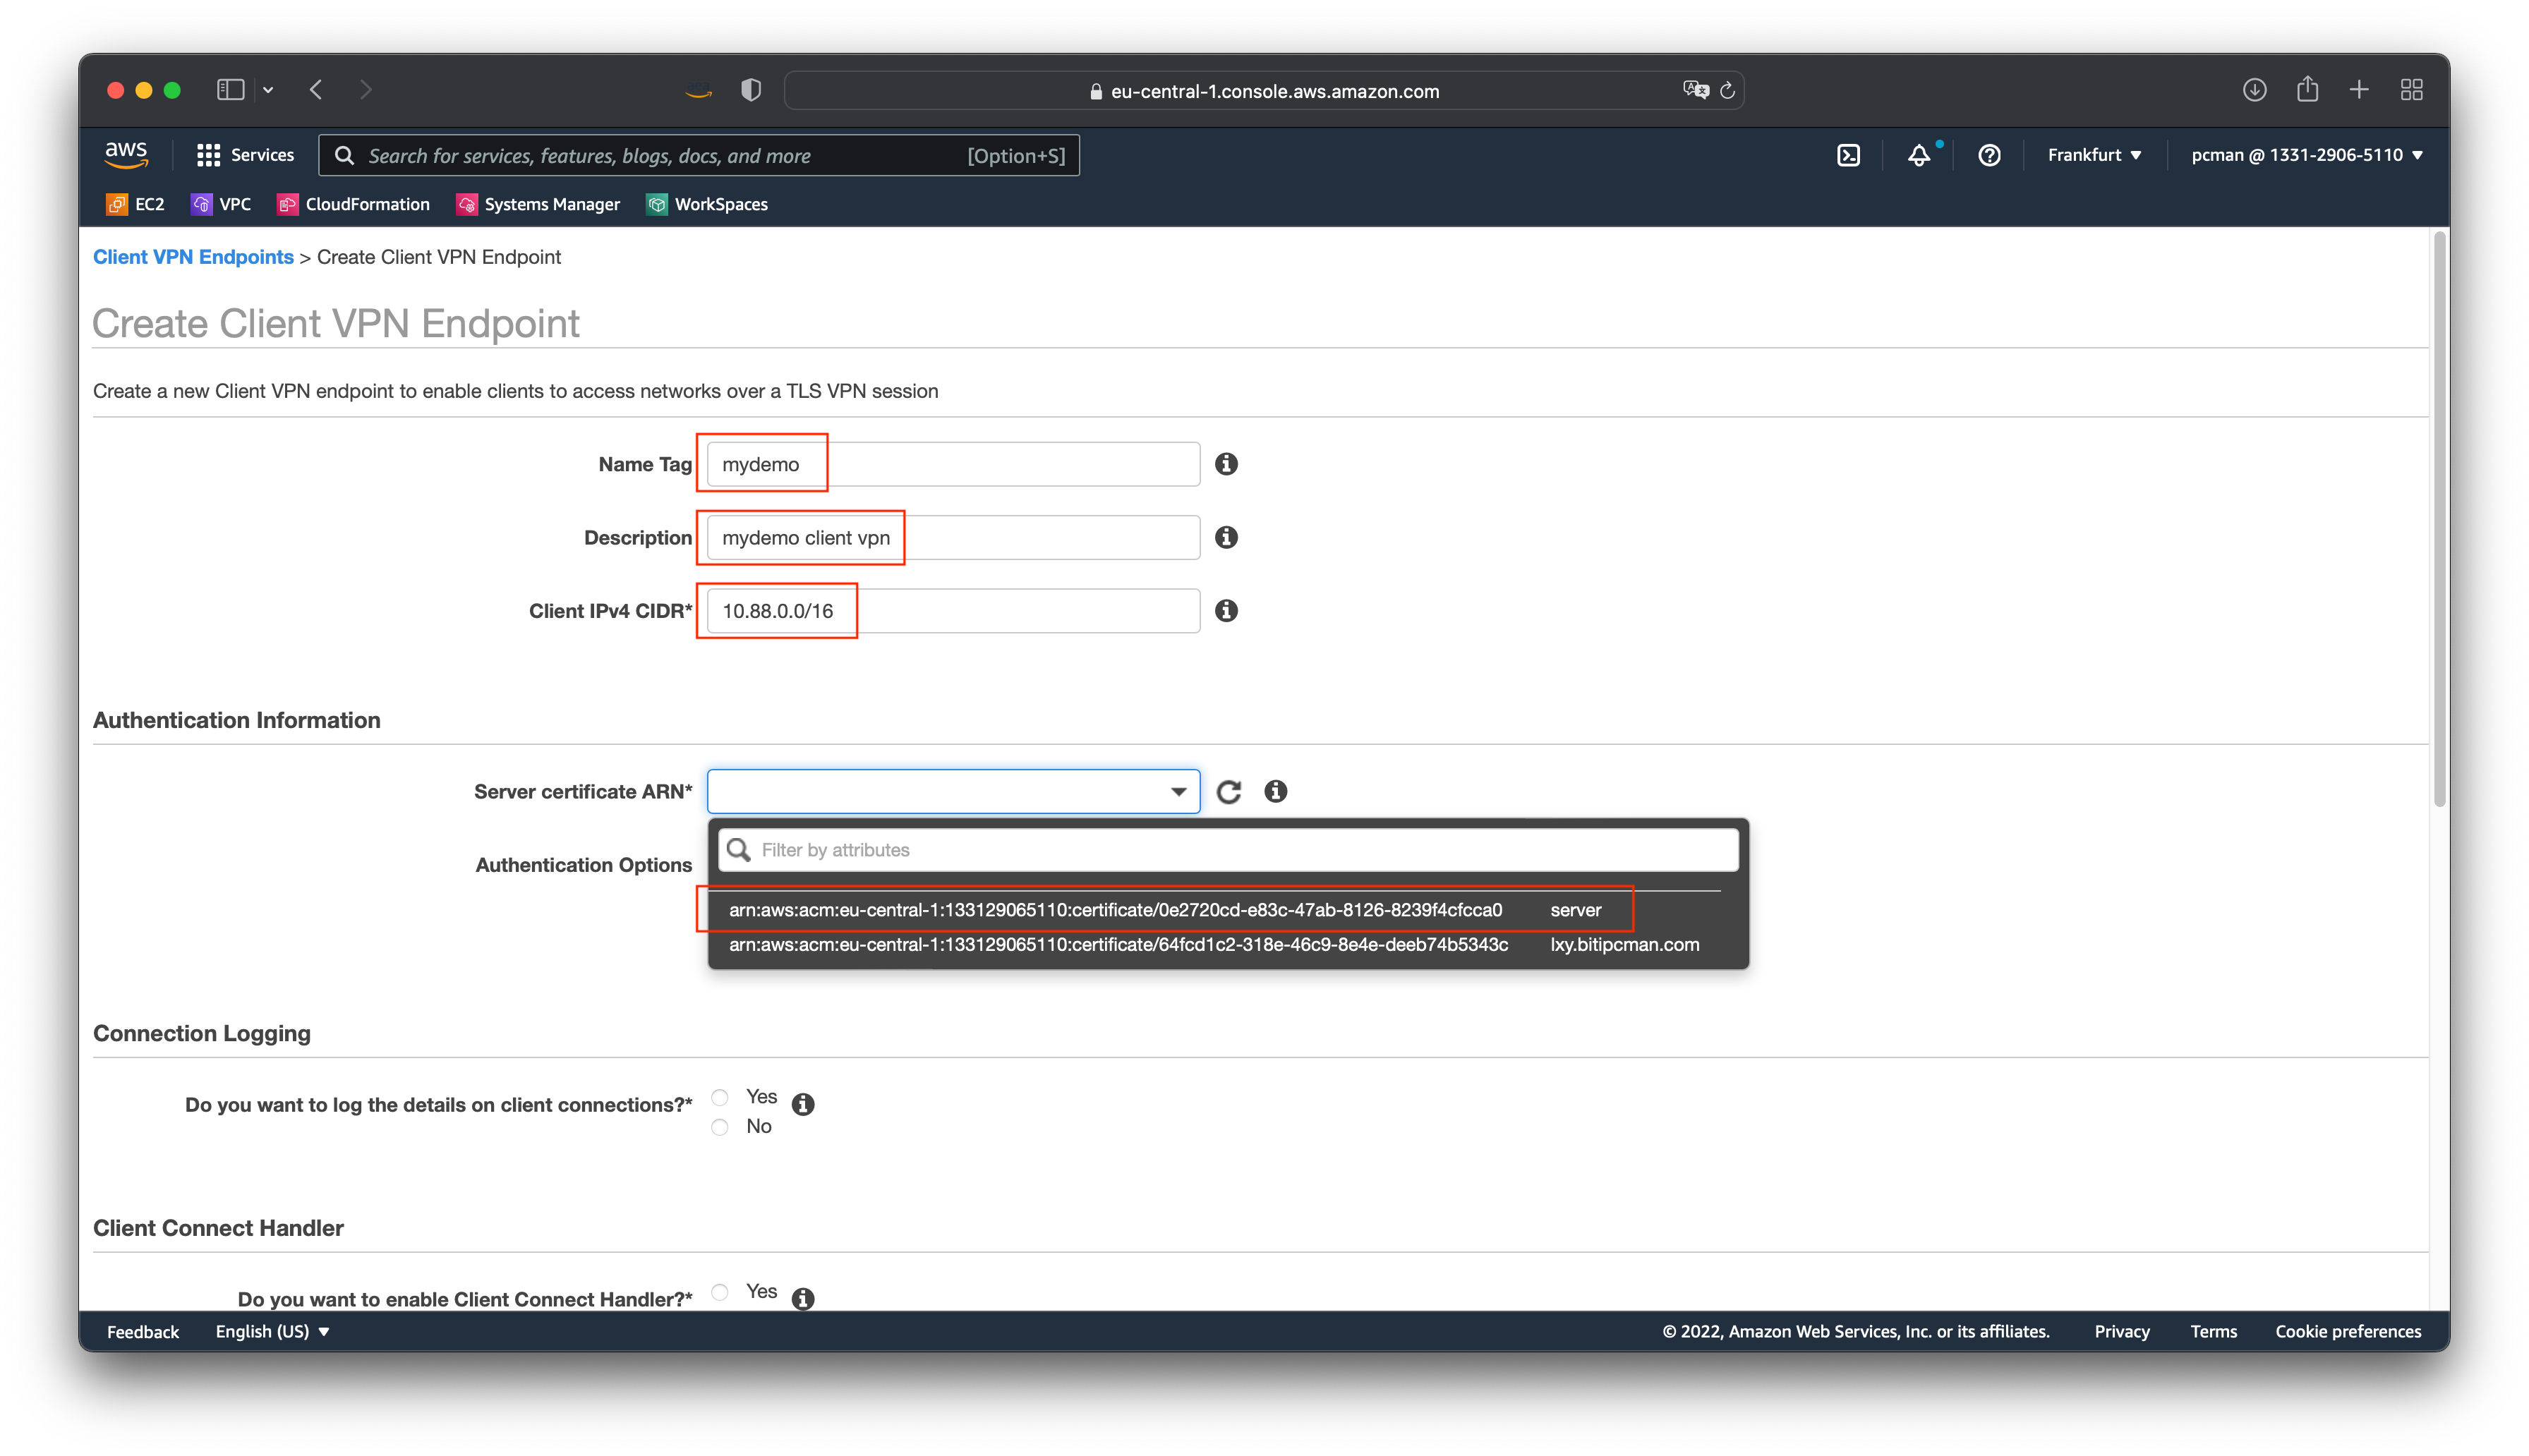Open the WorkSpaces shortcut

(x=707, y=204)
